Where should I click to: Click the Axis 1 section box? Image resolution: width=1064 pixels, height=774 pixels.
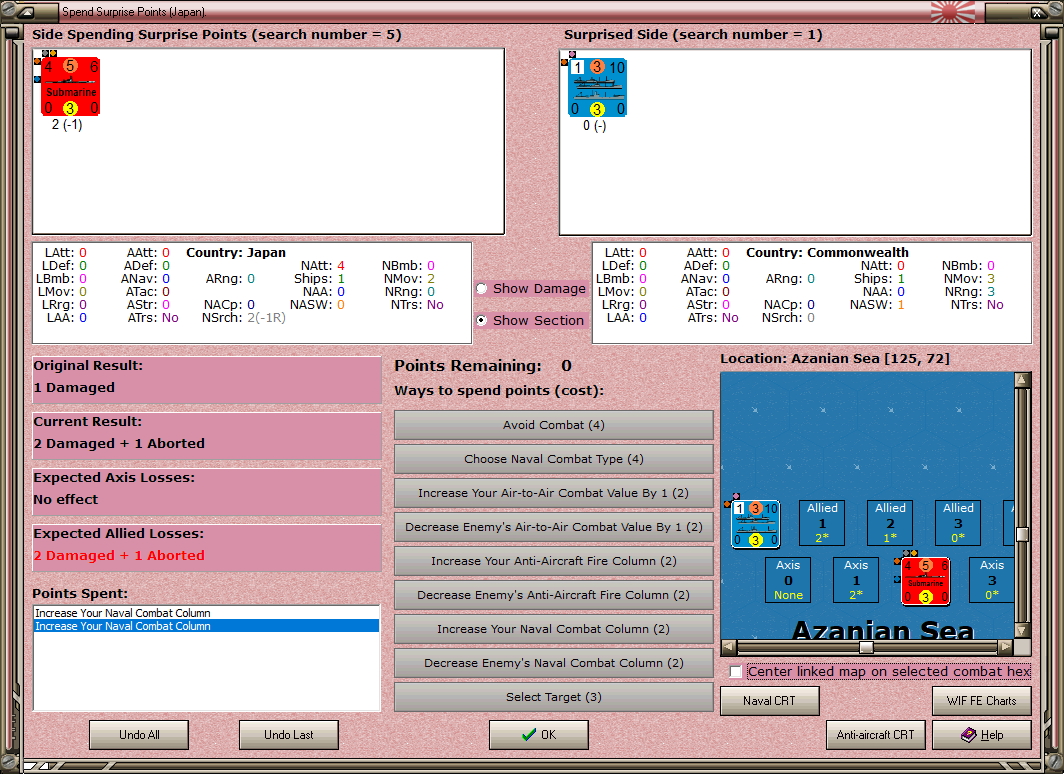[x=856, y=580]
